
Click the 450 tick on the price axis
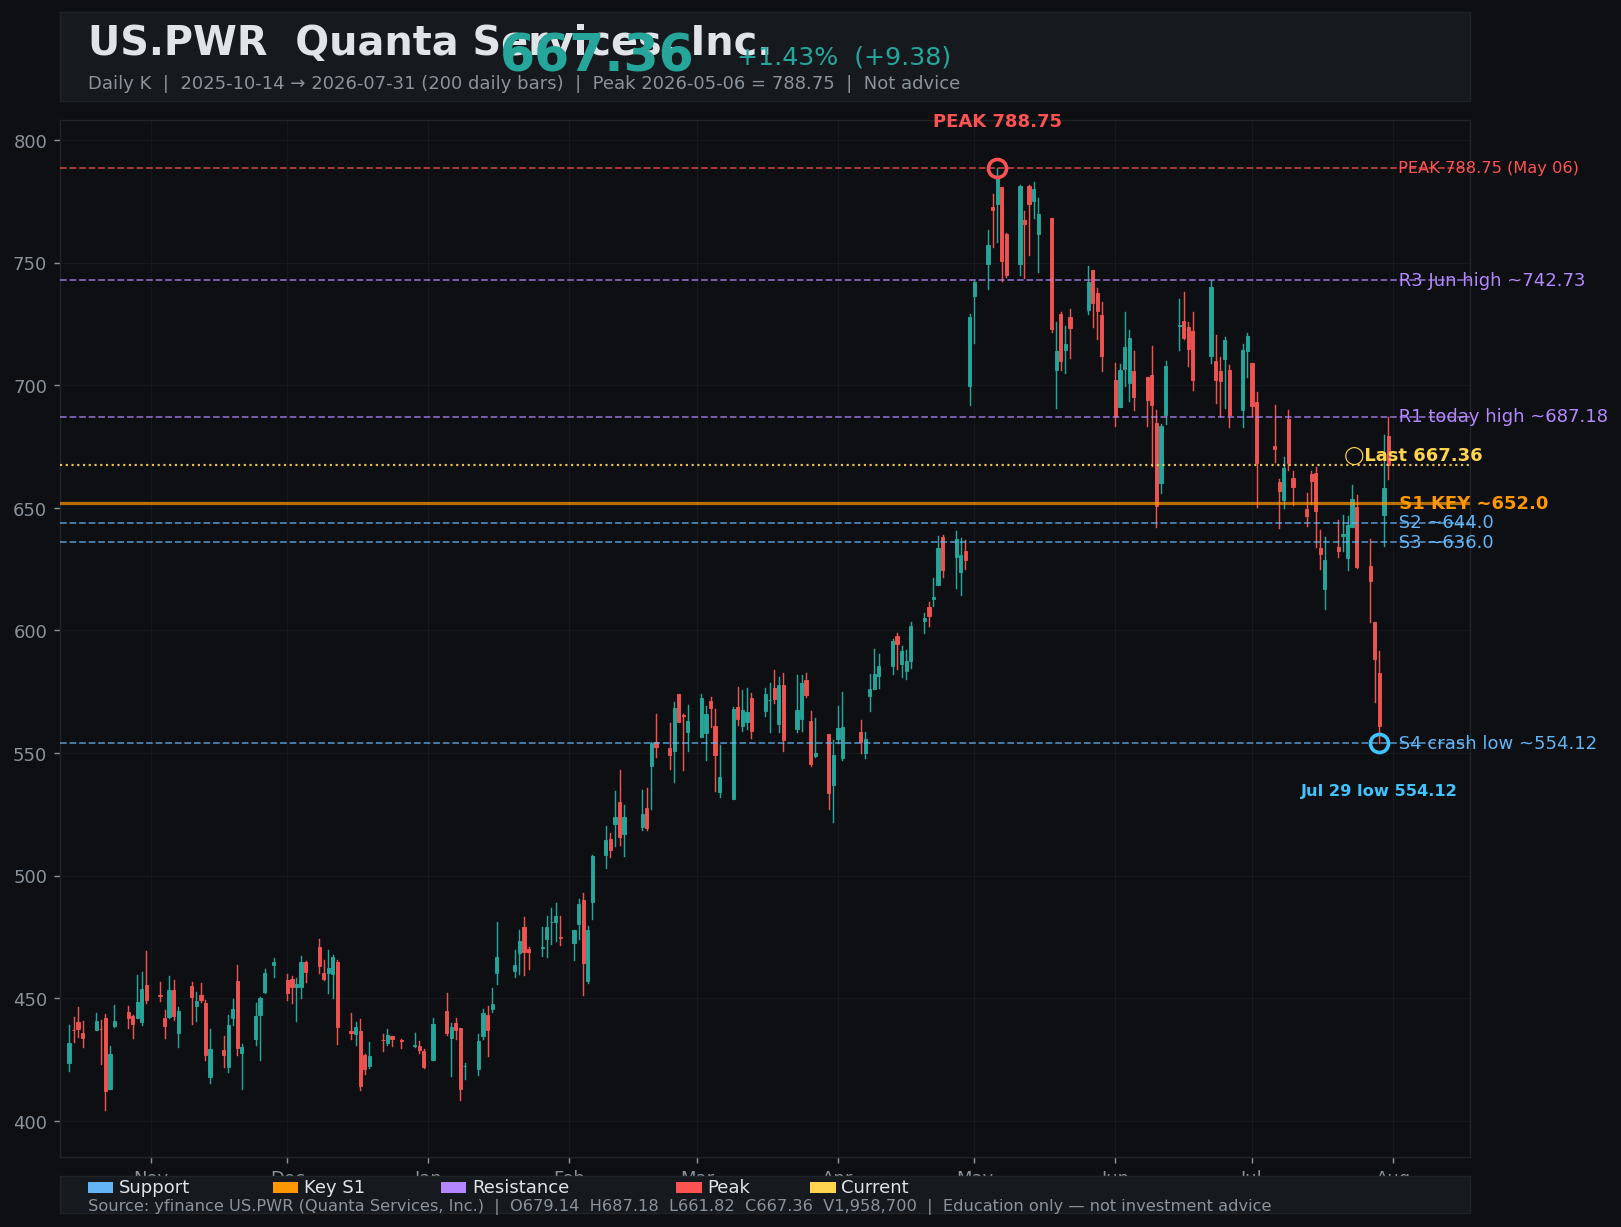(31, 999)
